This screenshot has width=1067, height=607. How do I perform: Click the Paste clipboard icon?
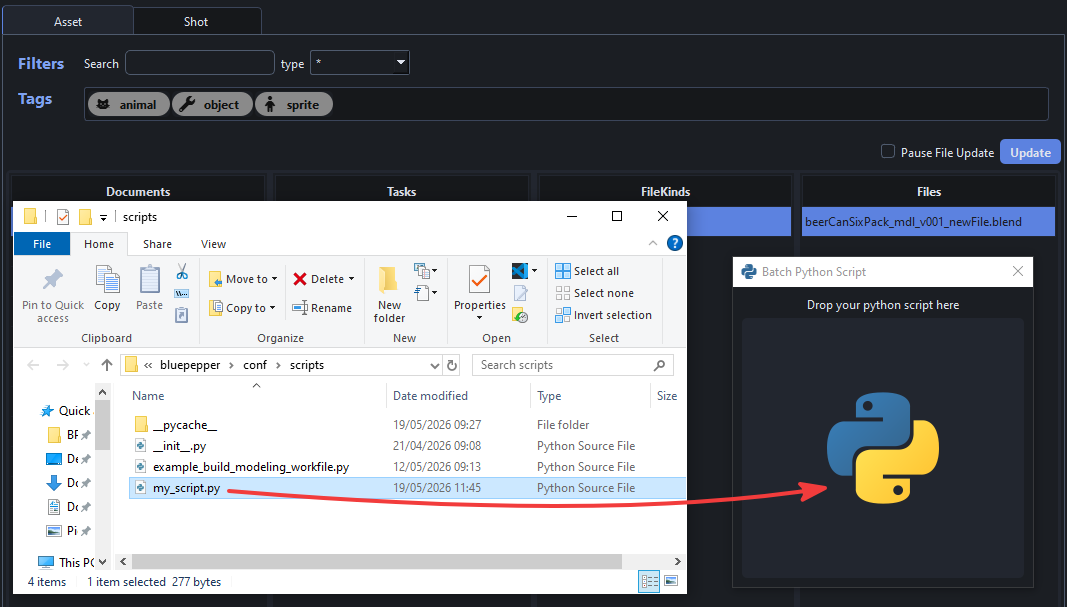pos(149,280)
